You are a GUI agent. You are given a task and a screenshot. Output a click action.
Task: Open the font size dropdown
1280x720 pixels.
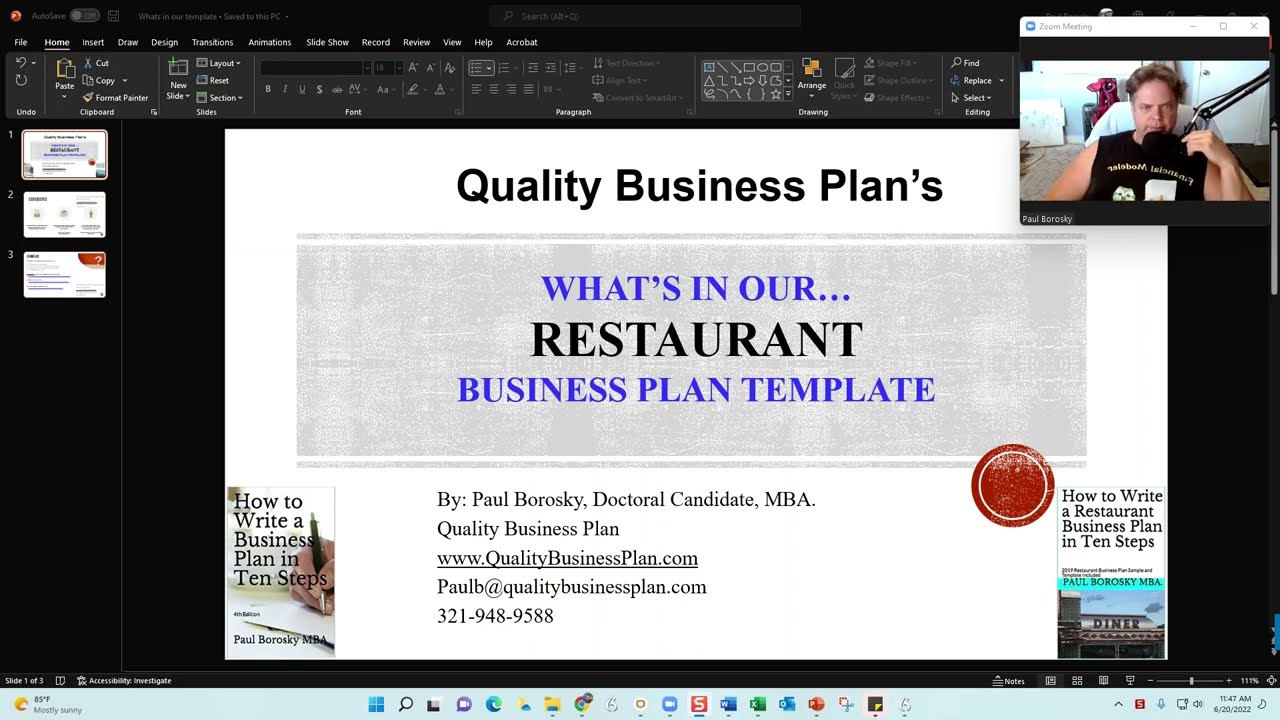(398, 67)
